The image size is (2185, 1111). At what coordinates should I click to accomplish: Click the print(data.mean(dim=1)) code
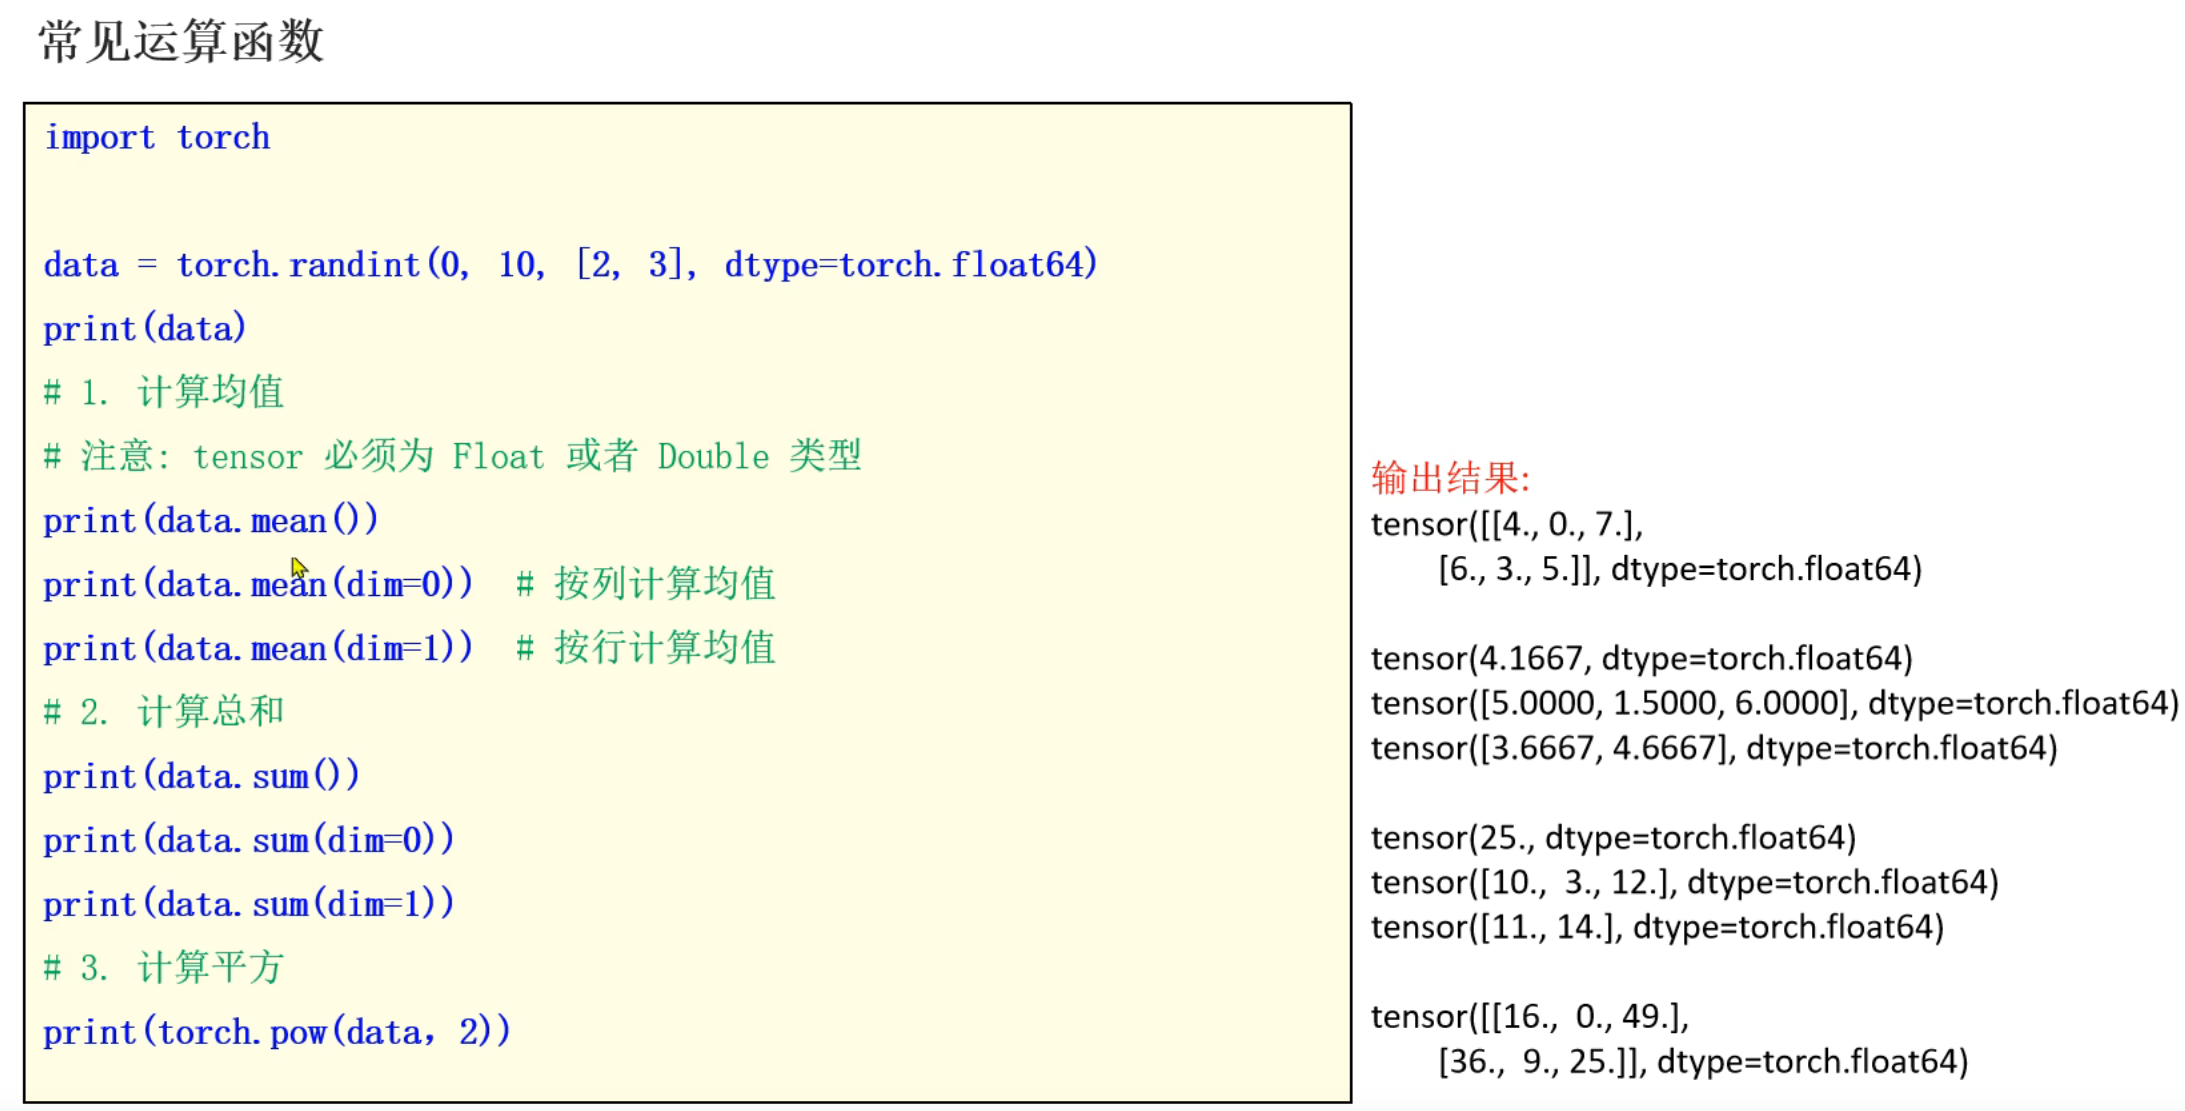[258, 649]
